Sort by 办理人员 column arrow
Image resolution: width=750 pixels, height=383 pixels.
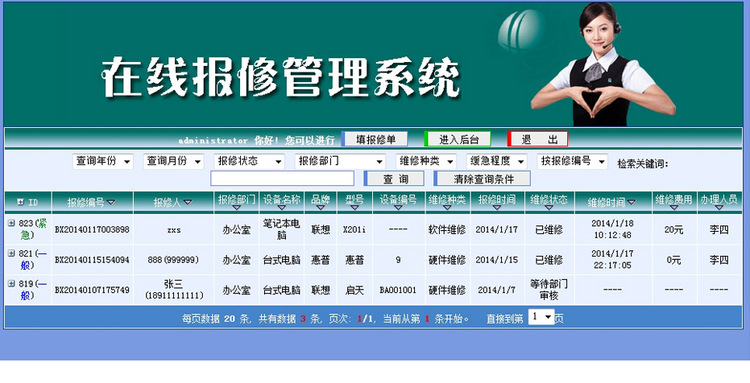pos(718,208)
